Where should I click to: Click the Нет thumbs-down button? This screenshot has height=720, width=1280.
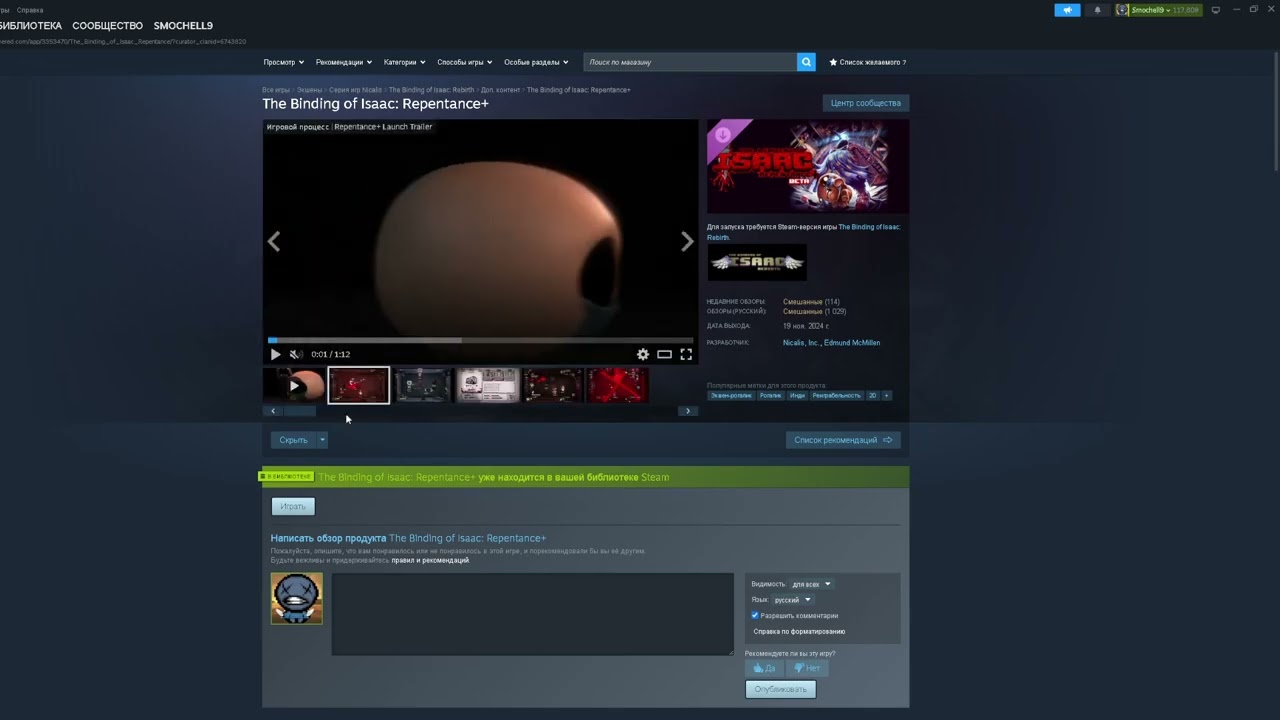pyautogui.click(x=807, y=668)
